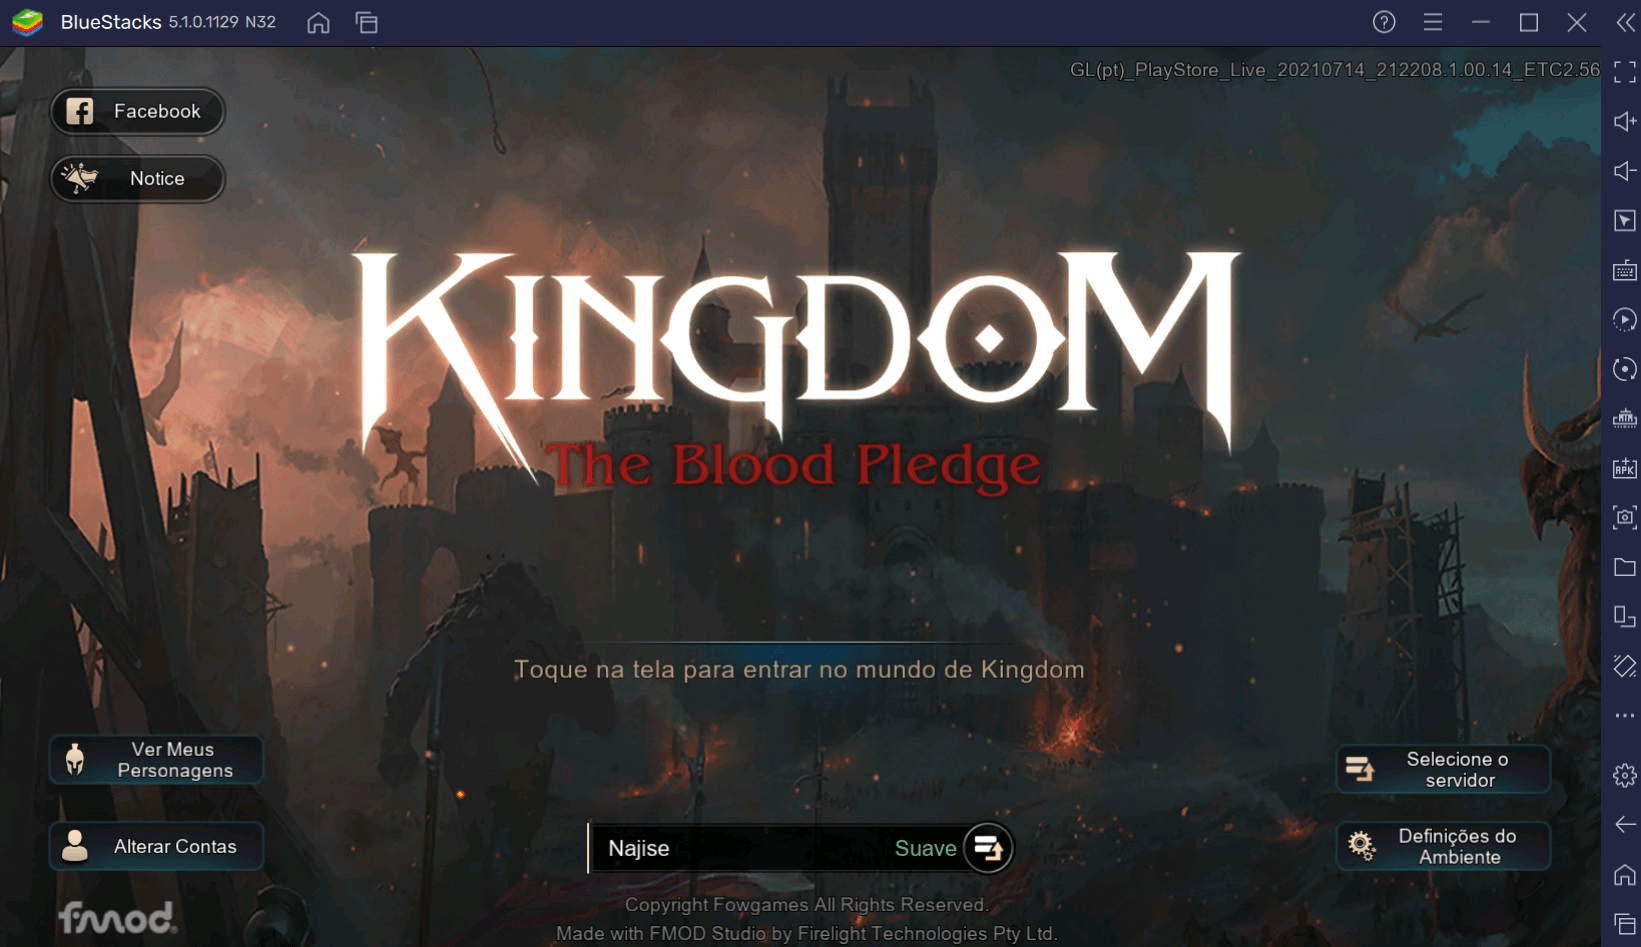This screenshot has height=947, width=1641.
Task: Click the build version text in the top corner
Action: pyautogui.click(x=1334, y=70)
